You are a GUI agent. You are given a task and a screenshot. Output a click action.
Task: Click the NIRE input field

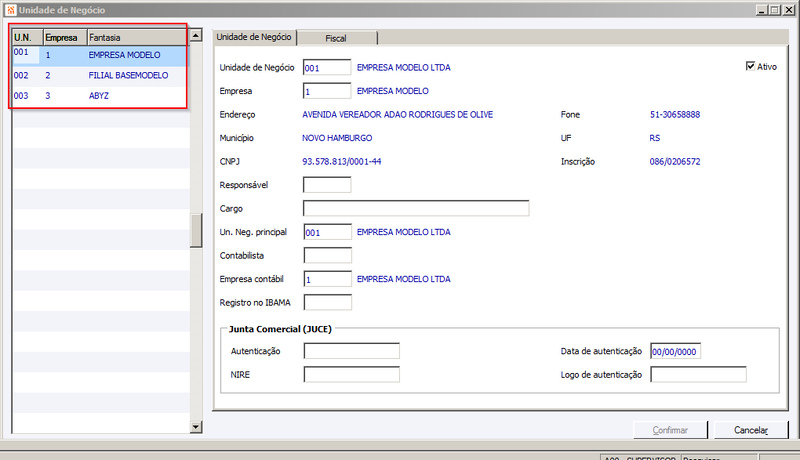[352, 374]
